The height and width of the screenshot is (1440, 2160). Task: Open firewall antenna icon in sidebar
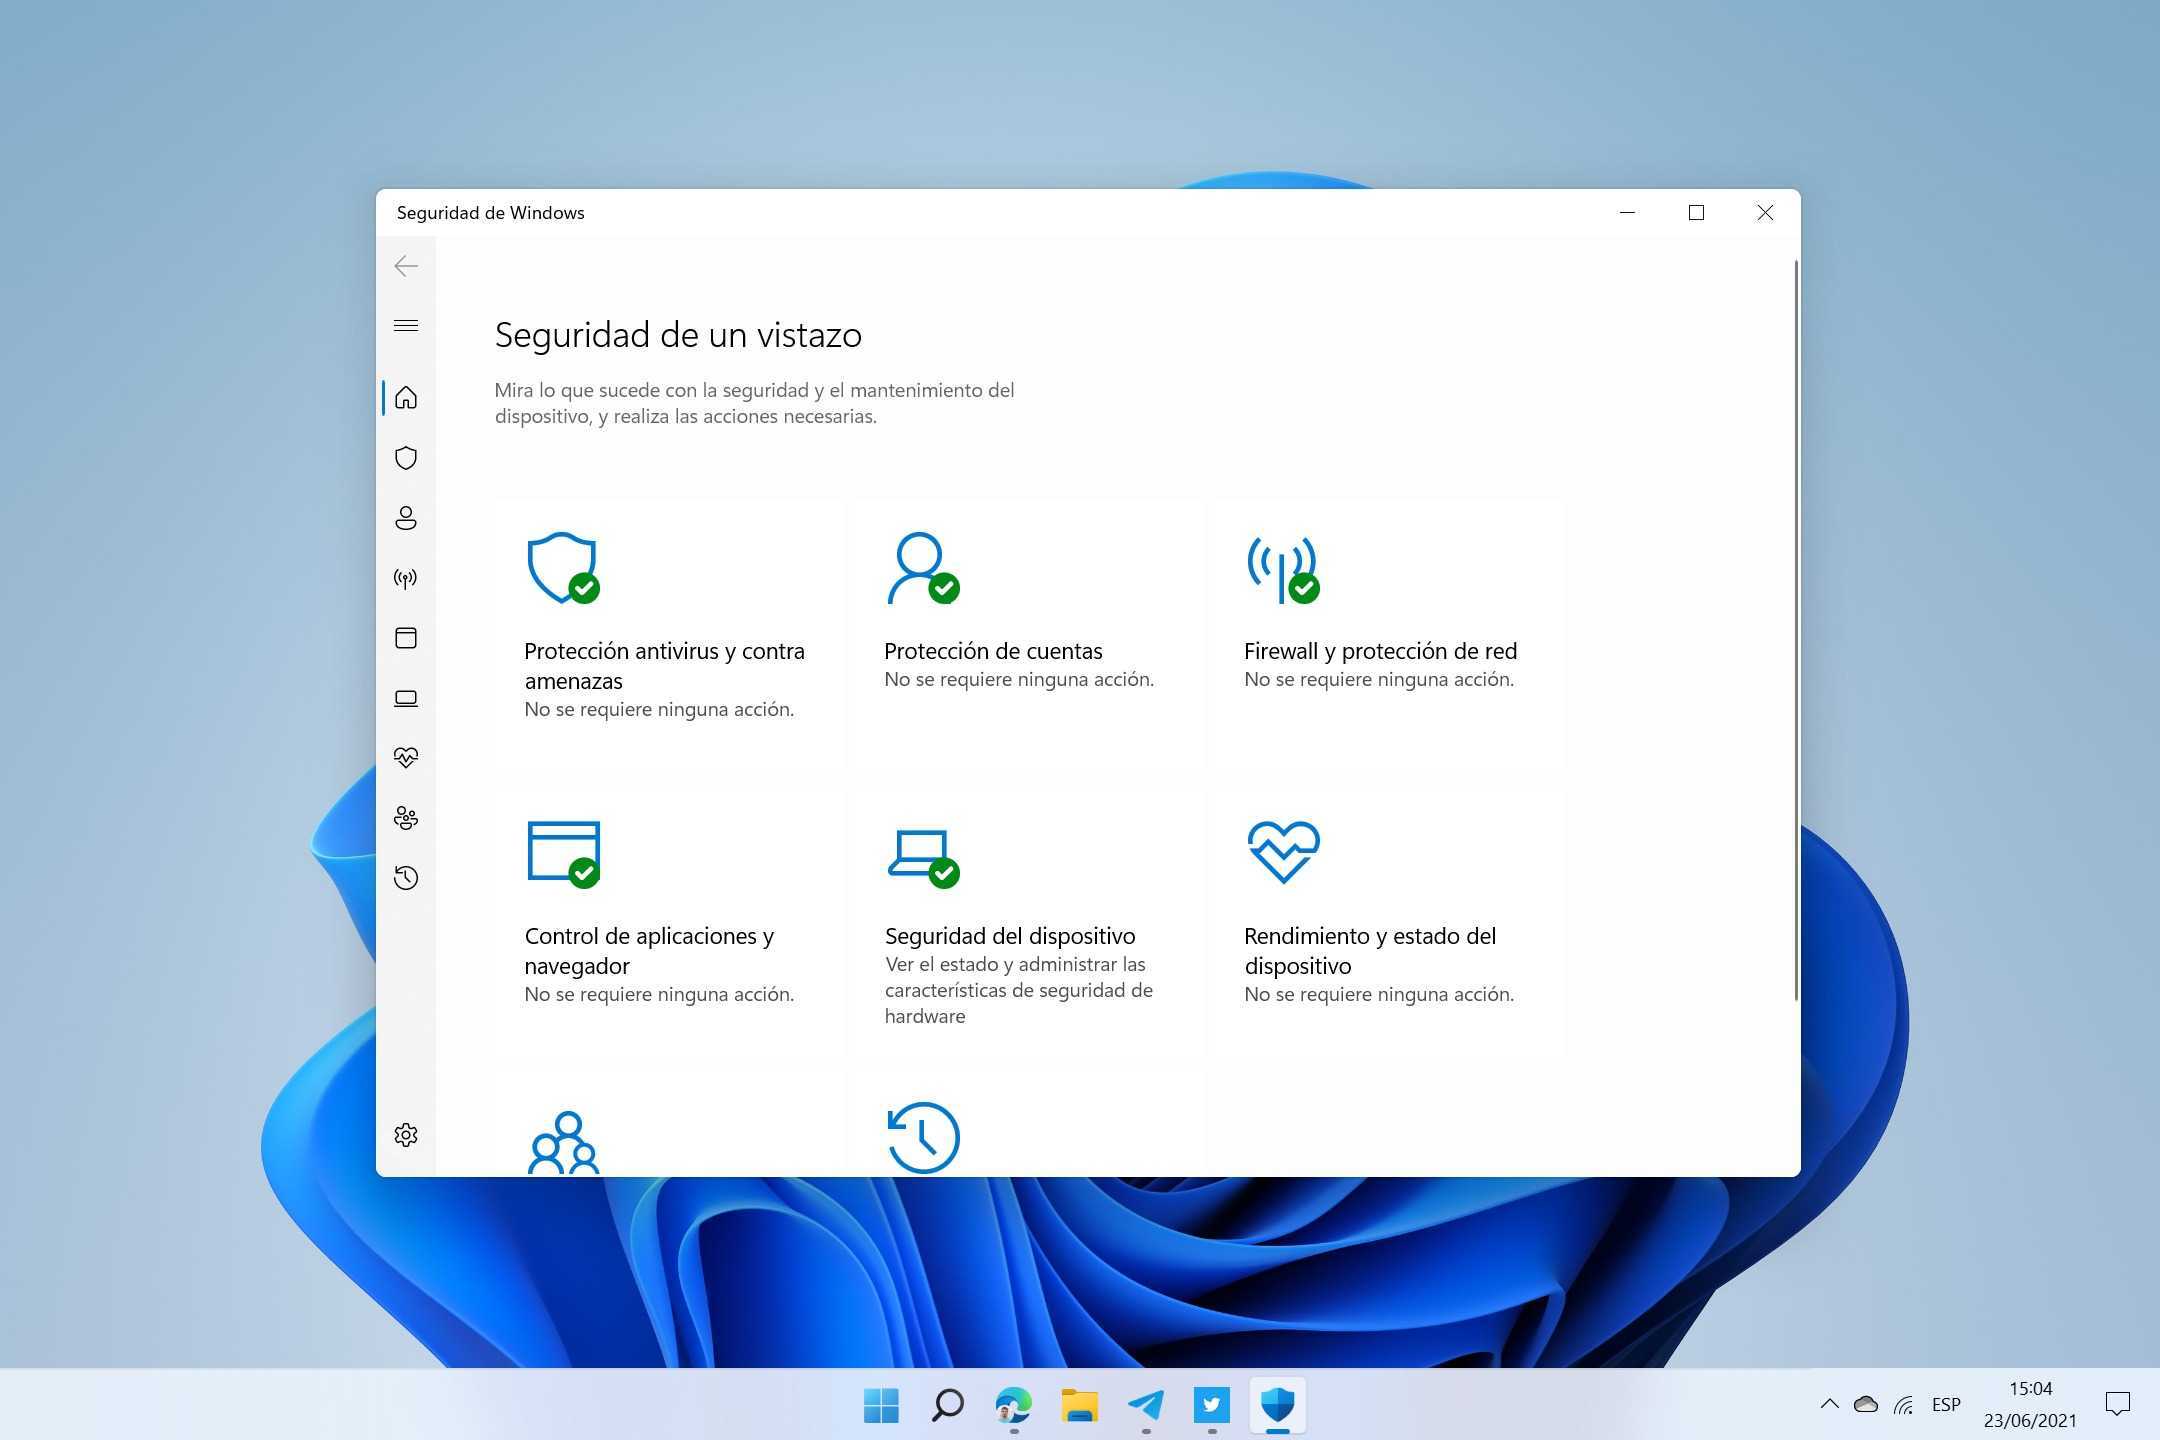(x=405, y=578)
